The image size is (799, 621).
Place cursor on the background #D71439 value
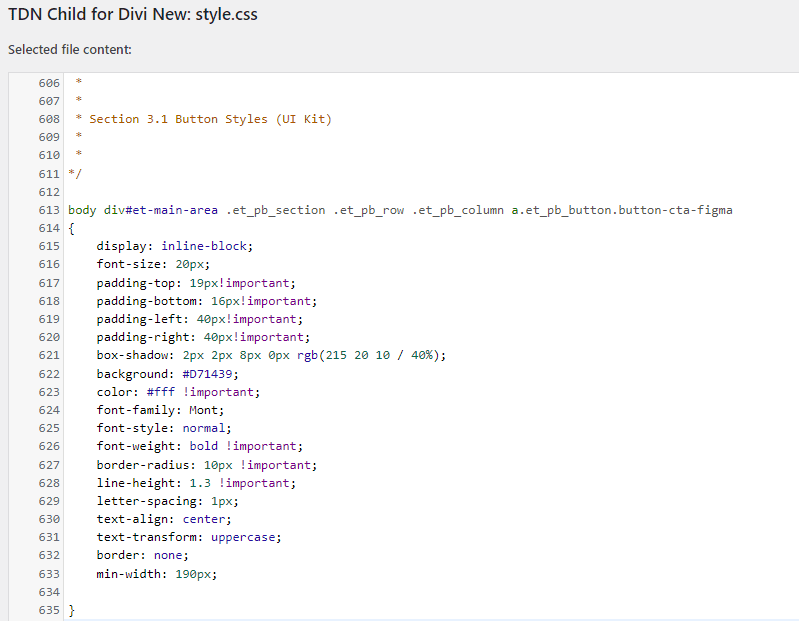coord(207,374)
